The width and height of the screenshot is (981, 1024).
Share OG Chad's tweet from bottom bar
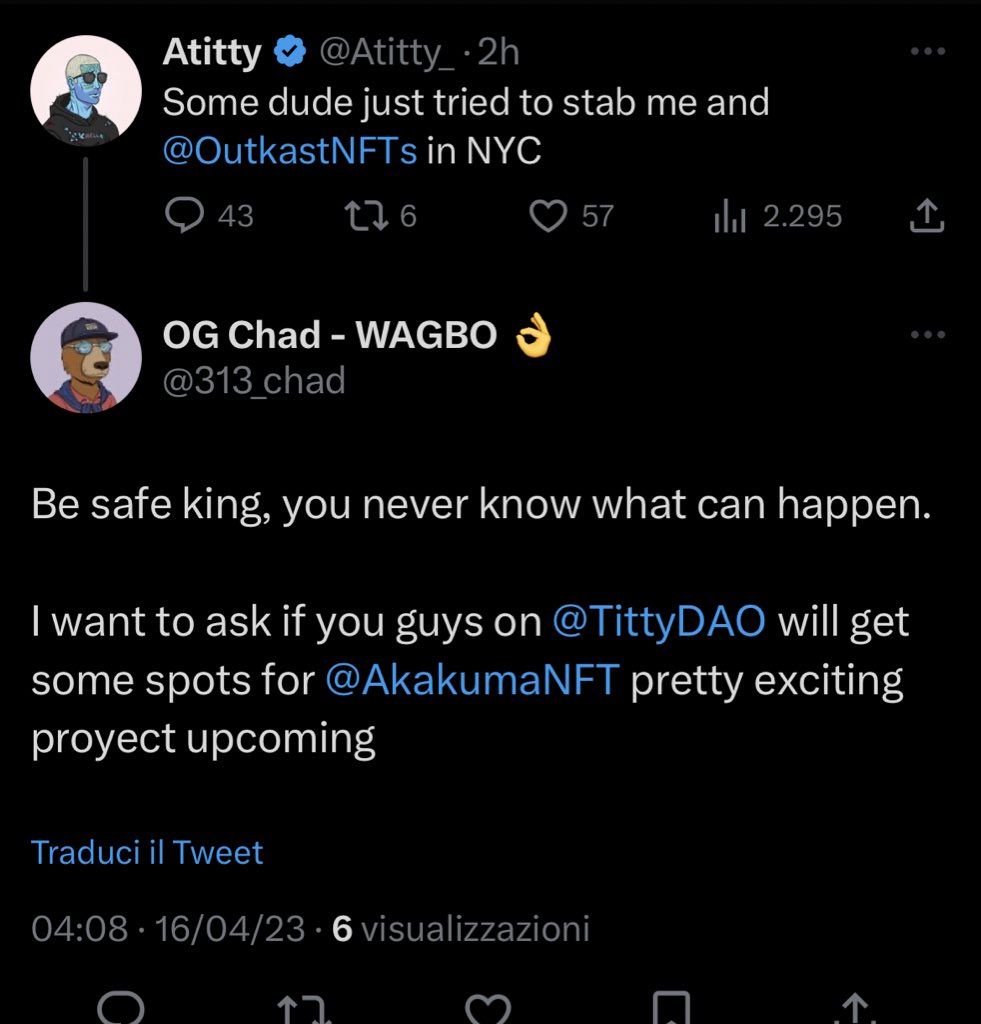(x=856, y=1008)
